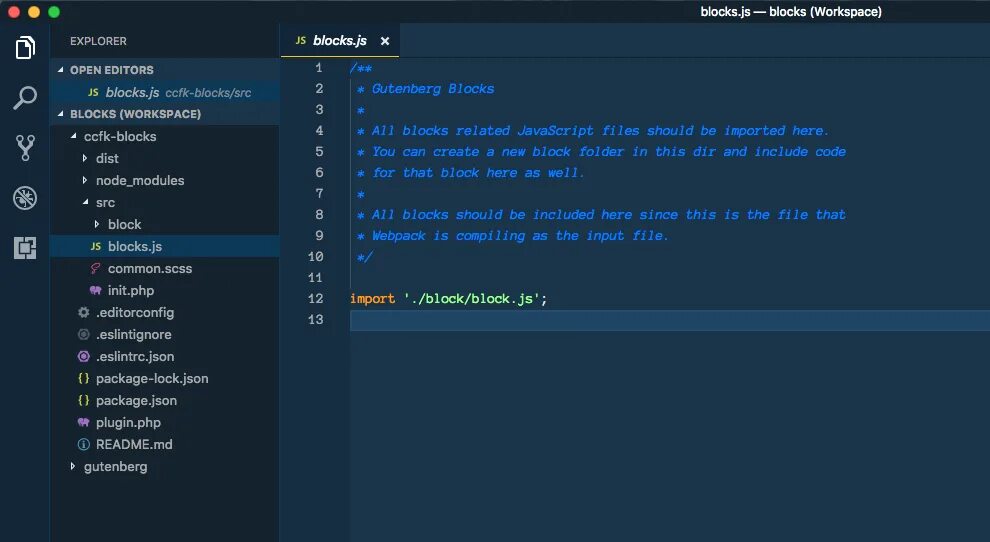Screen dimensions: 990x542
Task: Click the JS icon beside src blocks.js
Action: 95,246
